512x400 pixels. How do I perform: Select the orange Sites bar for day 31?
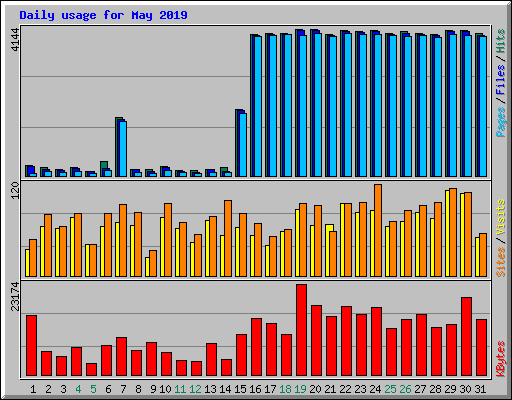[483, 255]
